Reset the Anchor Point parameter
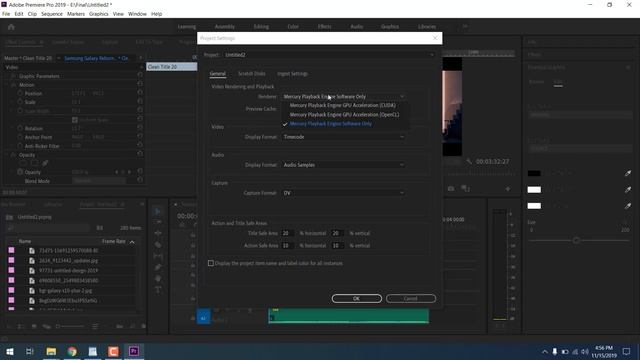The width and height of the screenshot is (640, 360). (x=140, y=137)
